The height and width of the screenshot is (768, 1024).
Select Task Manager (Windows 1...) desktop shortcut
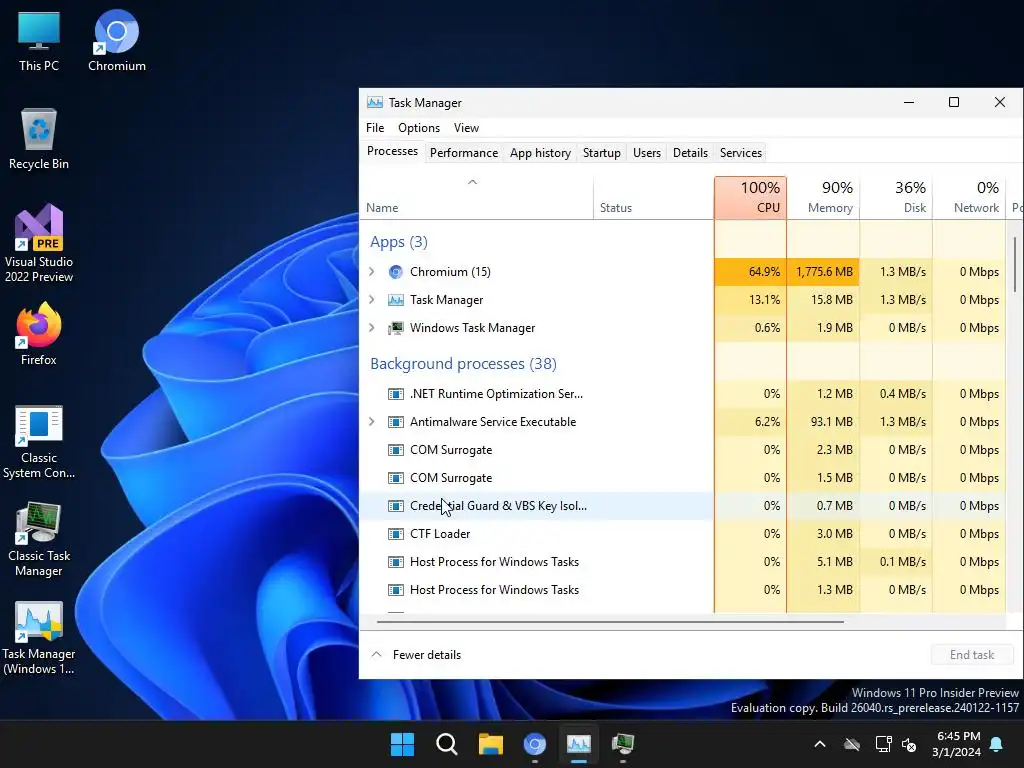39,638
